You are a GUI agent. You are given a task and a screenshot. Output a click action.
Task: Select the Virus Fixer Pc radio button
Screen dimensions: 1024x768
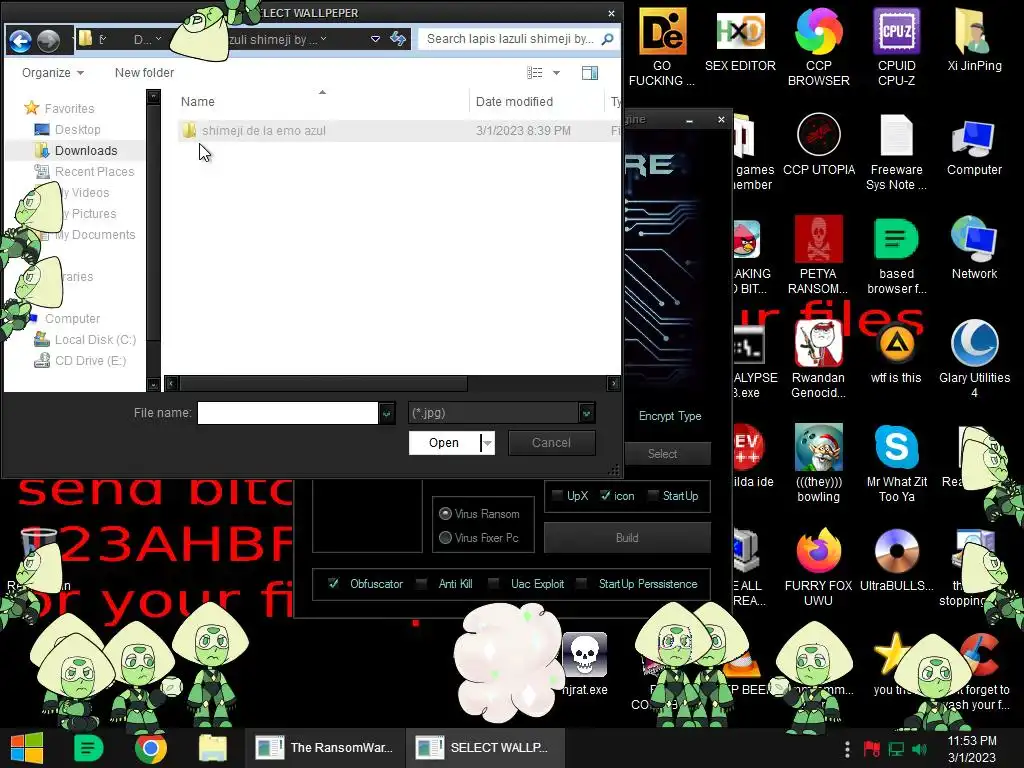(445, 537)
